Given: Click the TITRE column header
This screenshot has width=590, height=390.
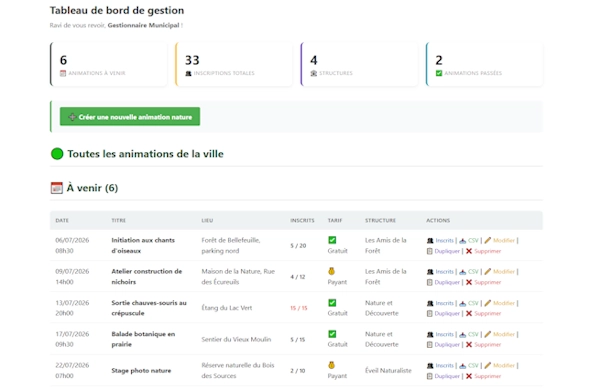Looking at the screenshot, I should click(x=119, y=221).
